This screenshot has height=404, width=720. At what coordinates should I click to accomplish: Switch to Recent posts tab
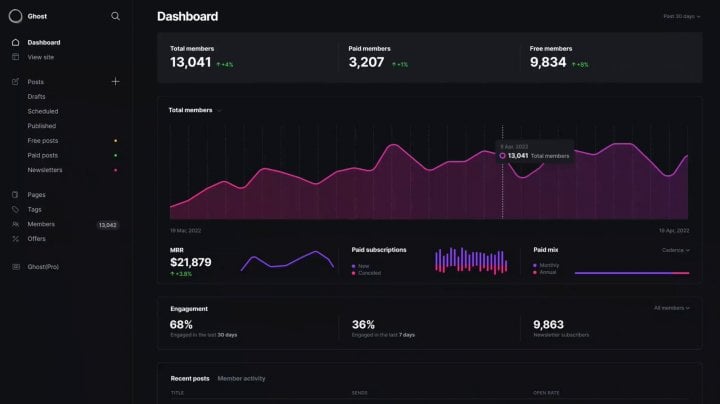click(x=190, y=378)
